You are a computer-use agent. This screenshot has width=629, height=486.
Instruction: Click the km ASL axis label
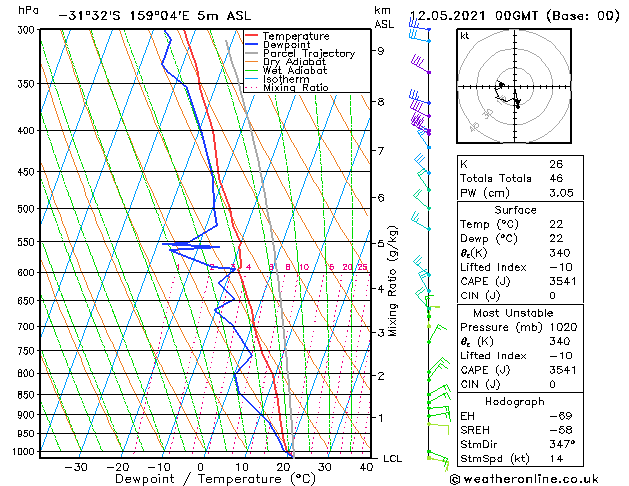point(383,17)
